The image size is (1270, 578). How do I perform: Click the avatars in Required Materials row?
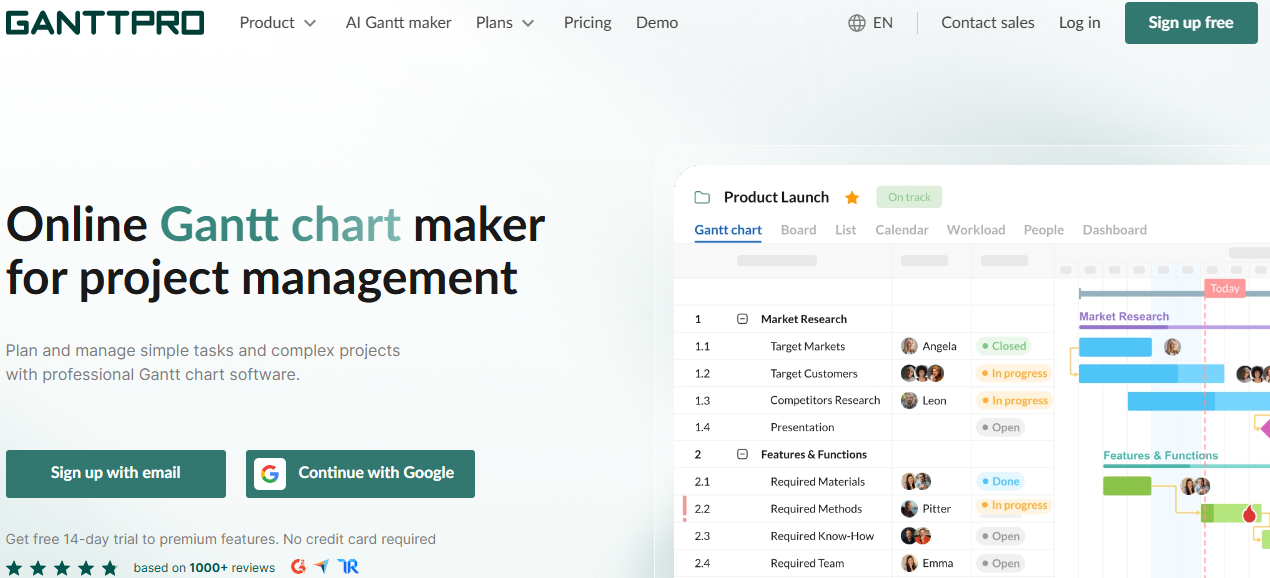916,481
